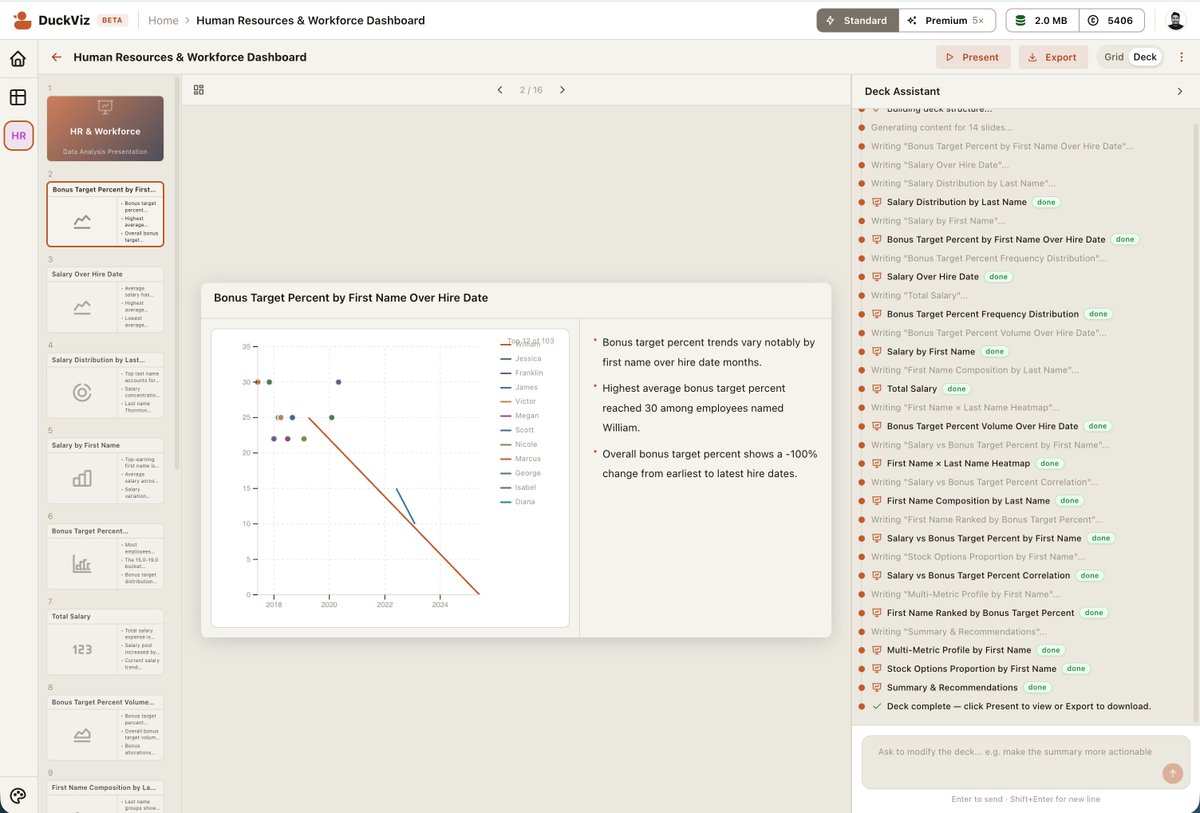
Task: Click Human Resources & Workforce Dashboard breadcrumb
Action: (310, 20)
